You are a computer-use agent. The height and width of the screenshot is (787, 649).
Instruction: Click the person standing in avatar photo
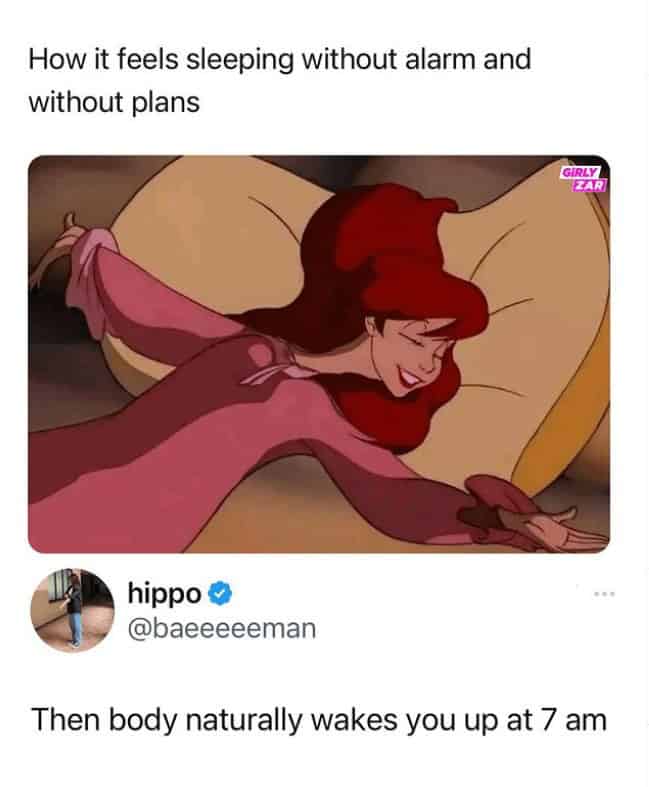pyautogui.click(x=74, y=610)
